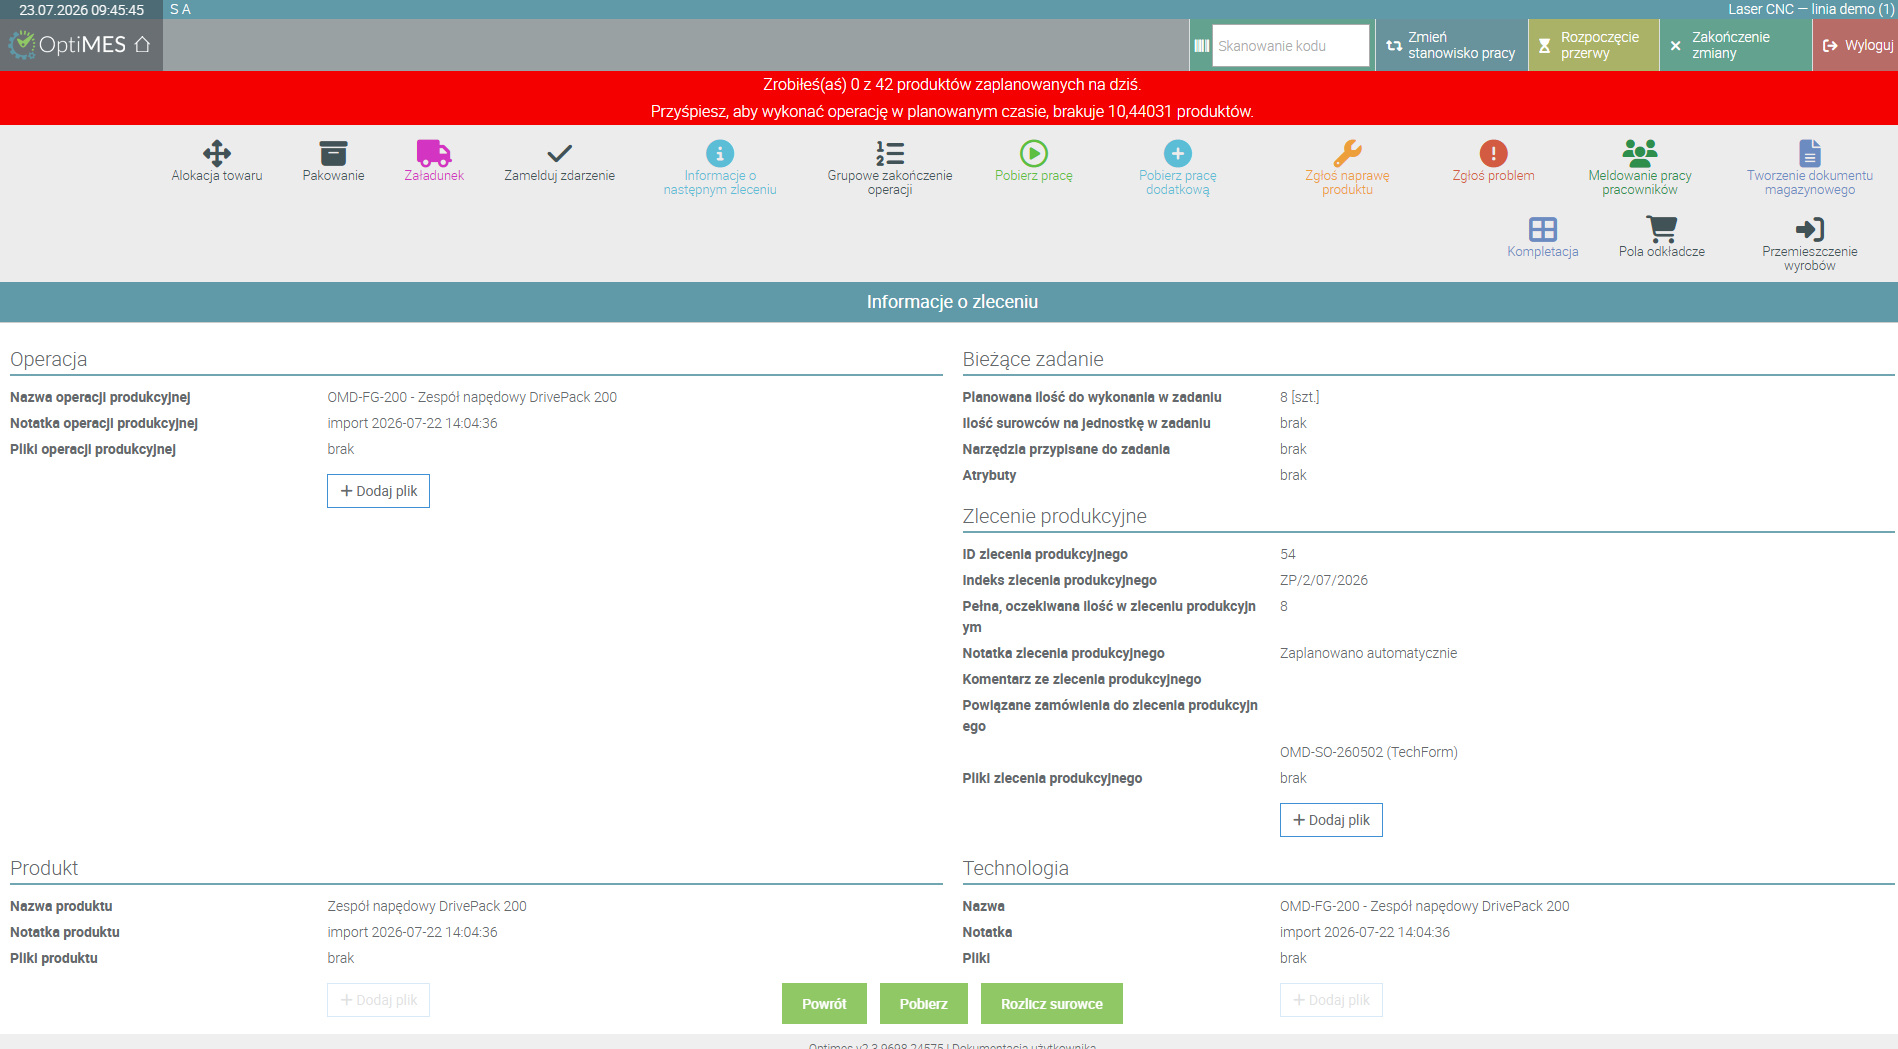Click the Zgłoś problem exclamation icon

coord(1494,153)
